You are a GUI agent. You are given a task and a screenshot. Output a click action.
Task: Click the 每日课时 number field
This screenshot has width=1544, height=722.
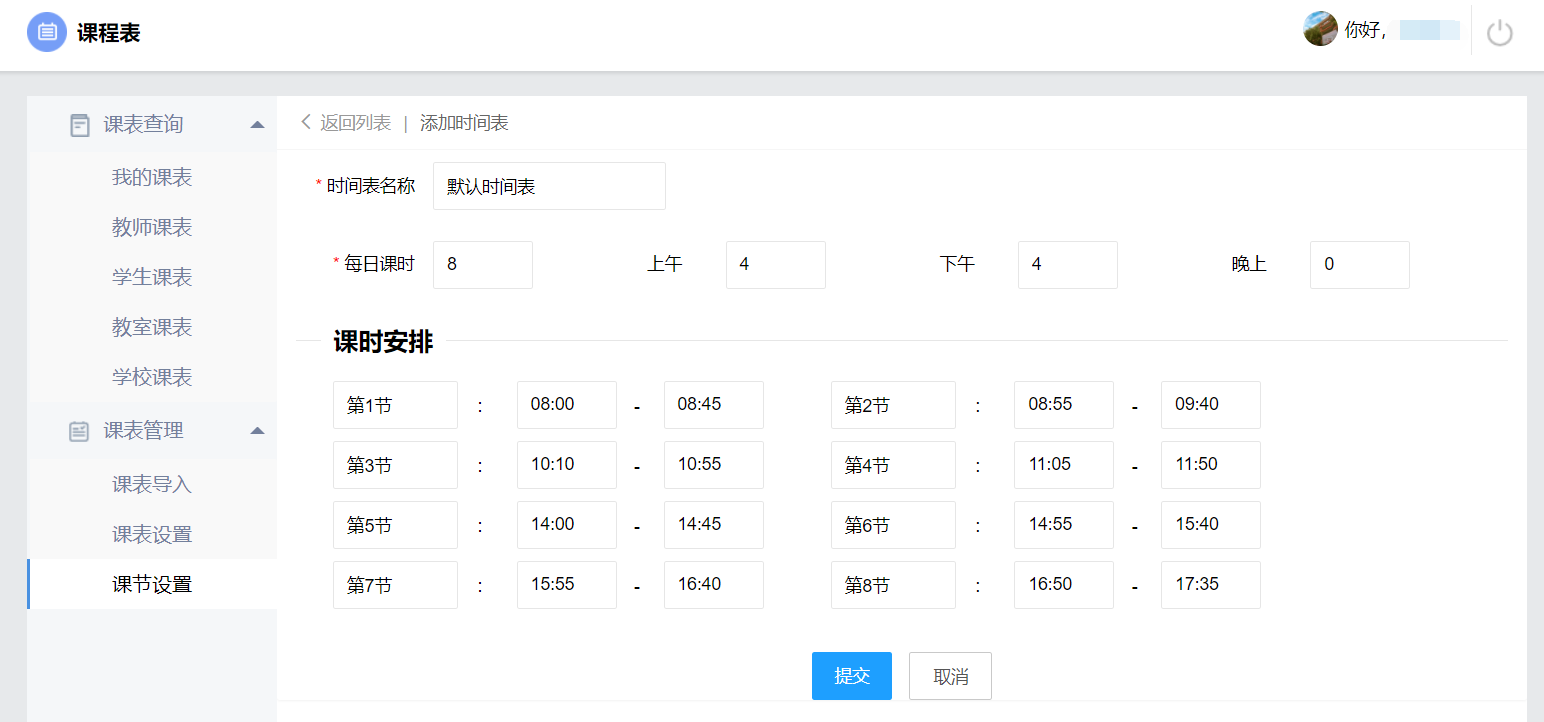(x=482, y=265)
